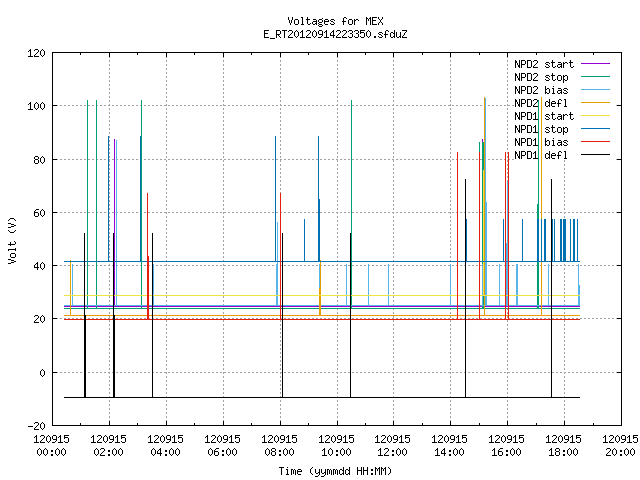
Task: Click the y-axis tick value -20
Action: pos(36,426)
